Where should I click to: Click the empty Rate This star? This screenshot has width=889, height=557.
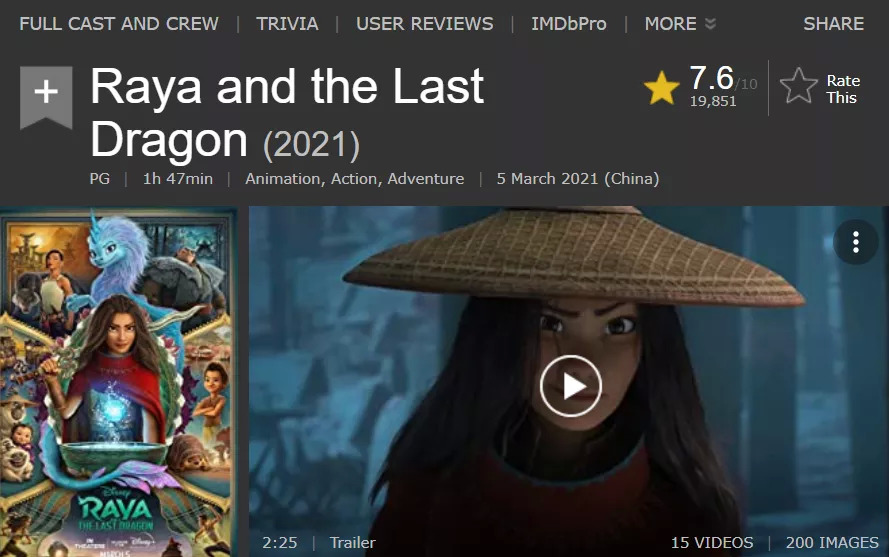click(x=799, y=86)
